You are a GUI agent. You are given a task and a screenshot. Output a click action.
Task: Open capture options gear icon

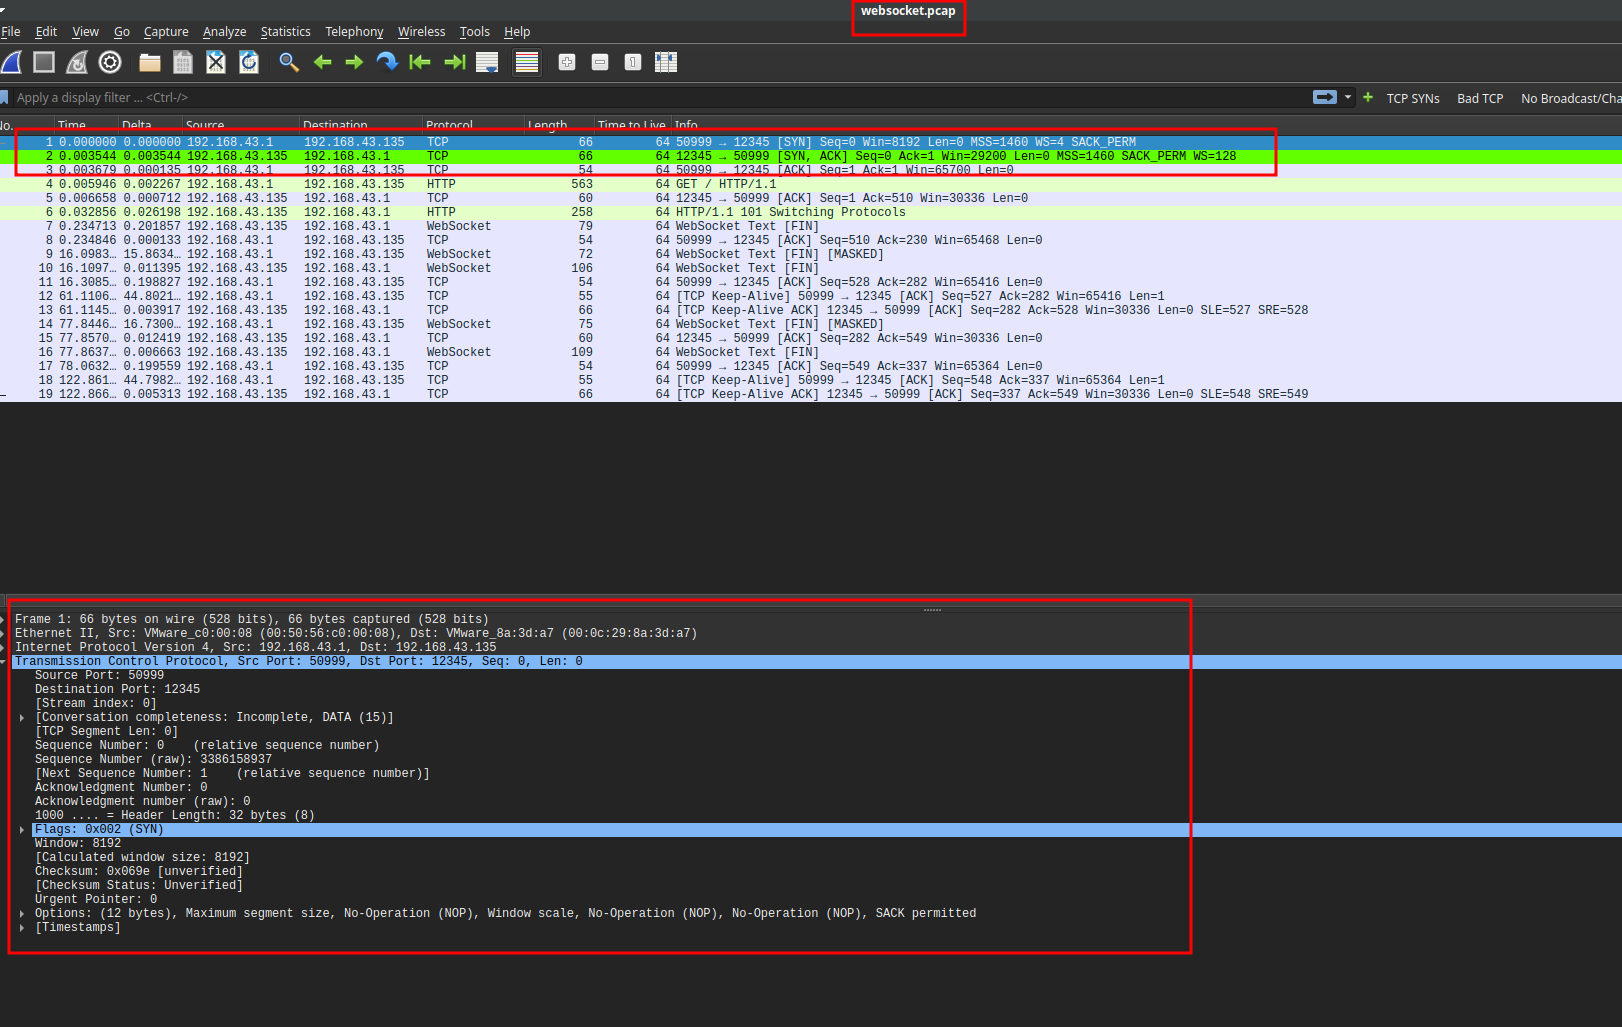coord(110,62)
